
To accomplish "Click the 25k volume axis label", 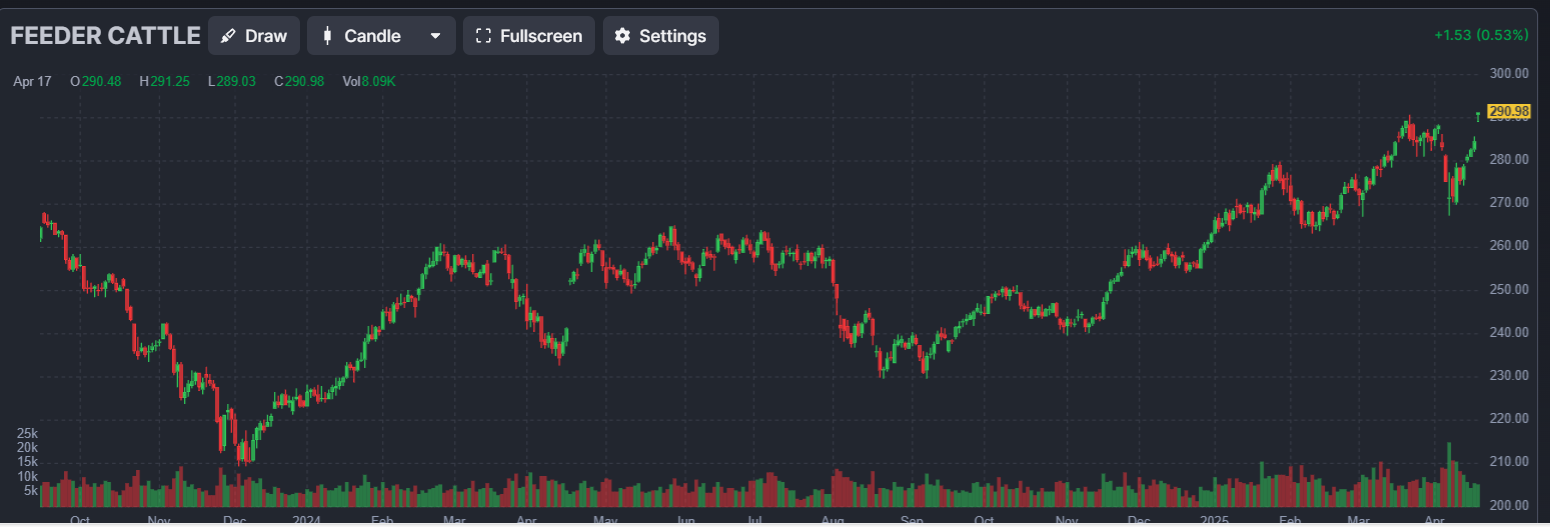I will [26, 433].
